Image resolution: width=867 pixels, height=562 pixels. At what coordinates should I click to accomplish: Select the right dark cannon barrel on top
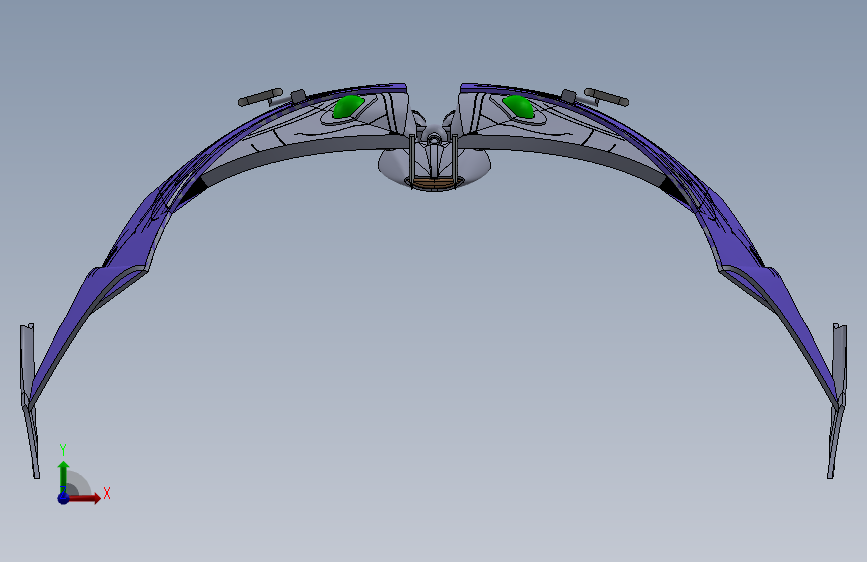(x=607, y=97)
